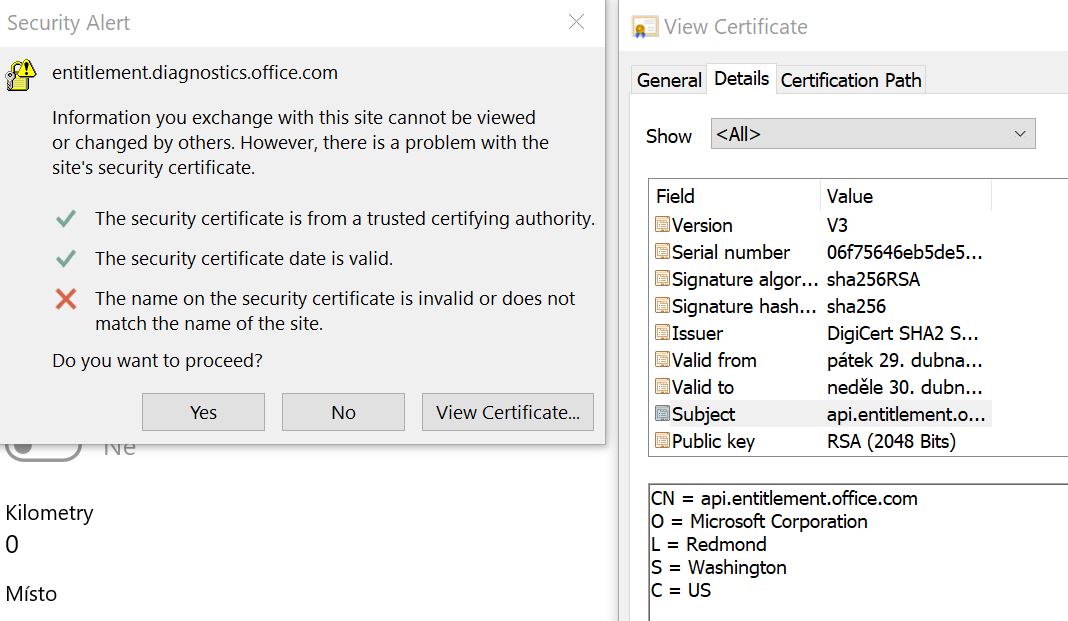Viewport: 1068px width, 621px height.
Task: Click the Signature algorithm field icon
Action: [x=662, y=278]
